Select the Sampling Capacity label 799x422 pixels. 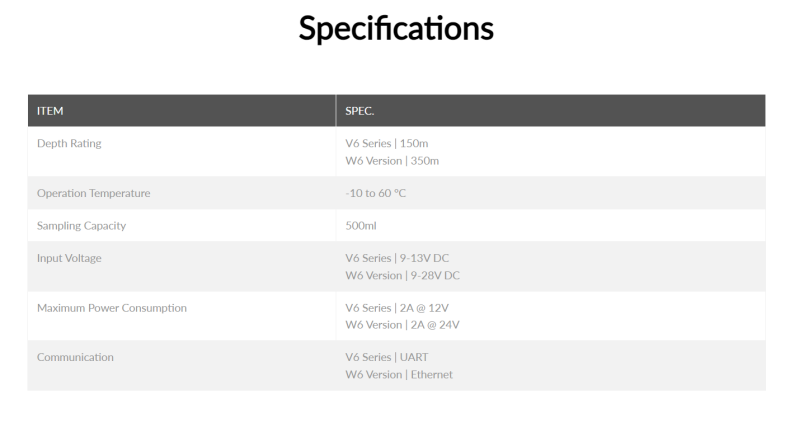[81, 225]
